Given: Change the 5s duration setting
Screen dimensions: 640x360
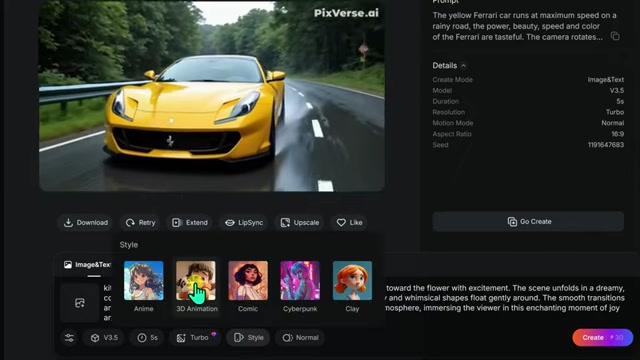Looking at the screenshot, I should point(147,338).
